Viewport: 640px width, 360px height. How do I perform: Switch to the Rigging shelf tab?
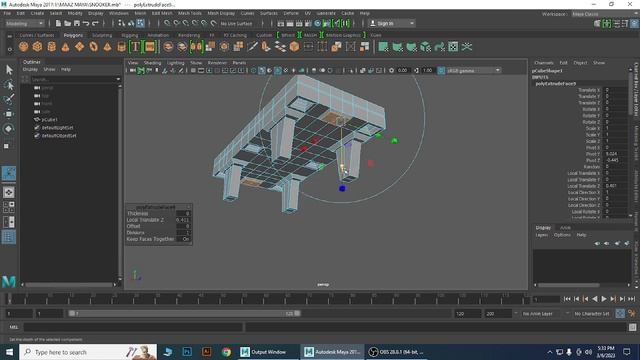pyautogui.click(x=130, y=36)
